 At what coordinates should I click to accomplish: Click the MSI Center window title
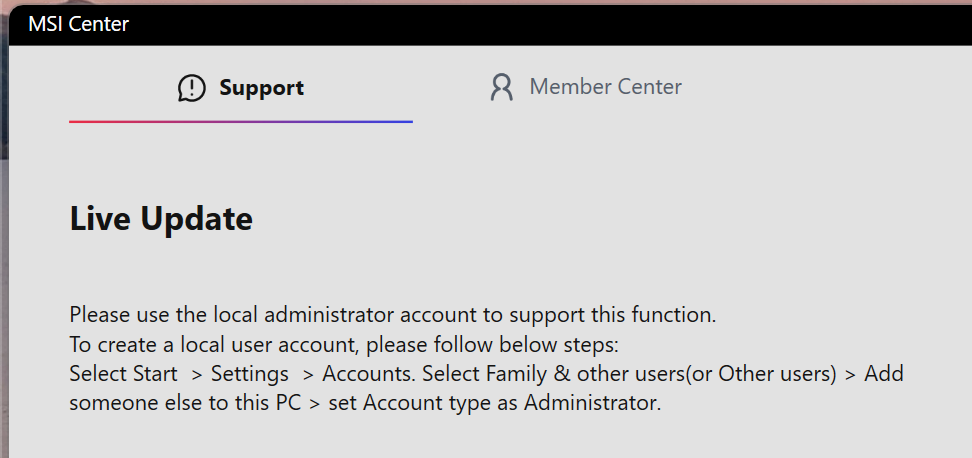78,24
